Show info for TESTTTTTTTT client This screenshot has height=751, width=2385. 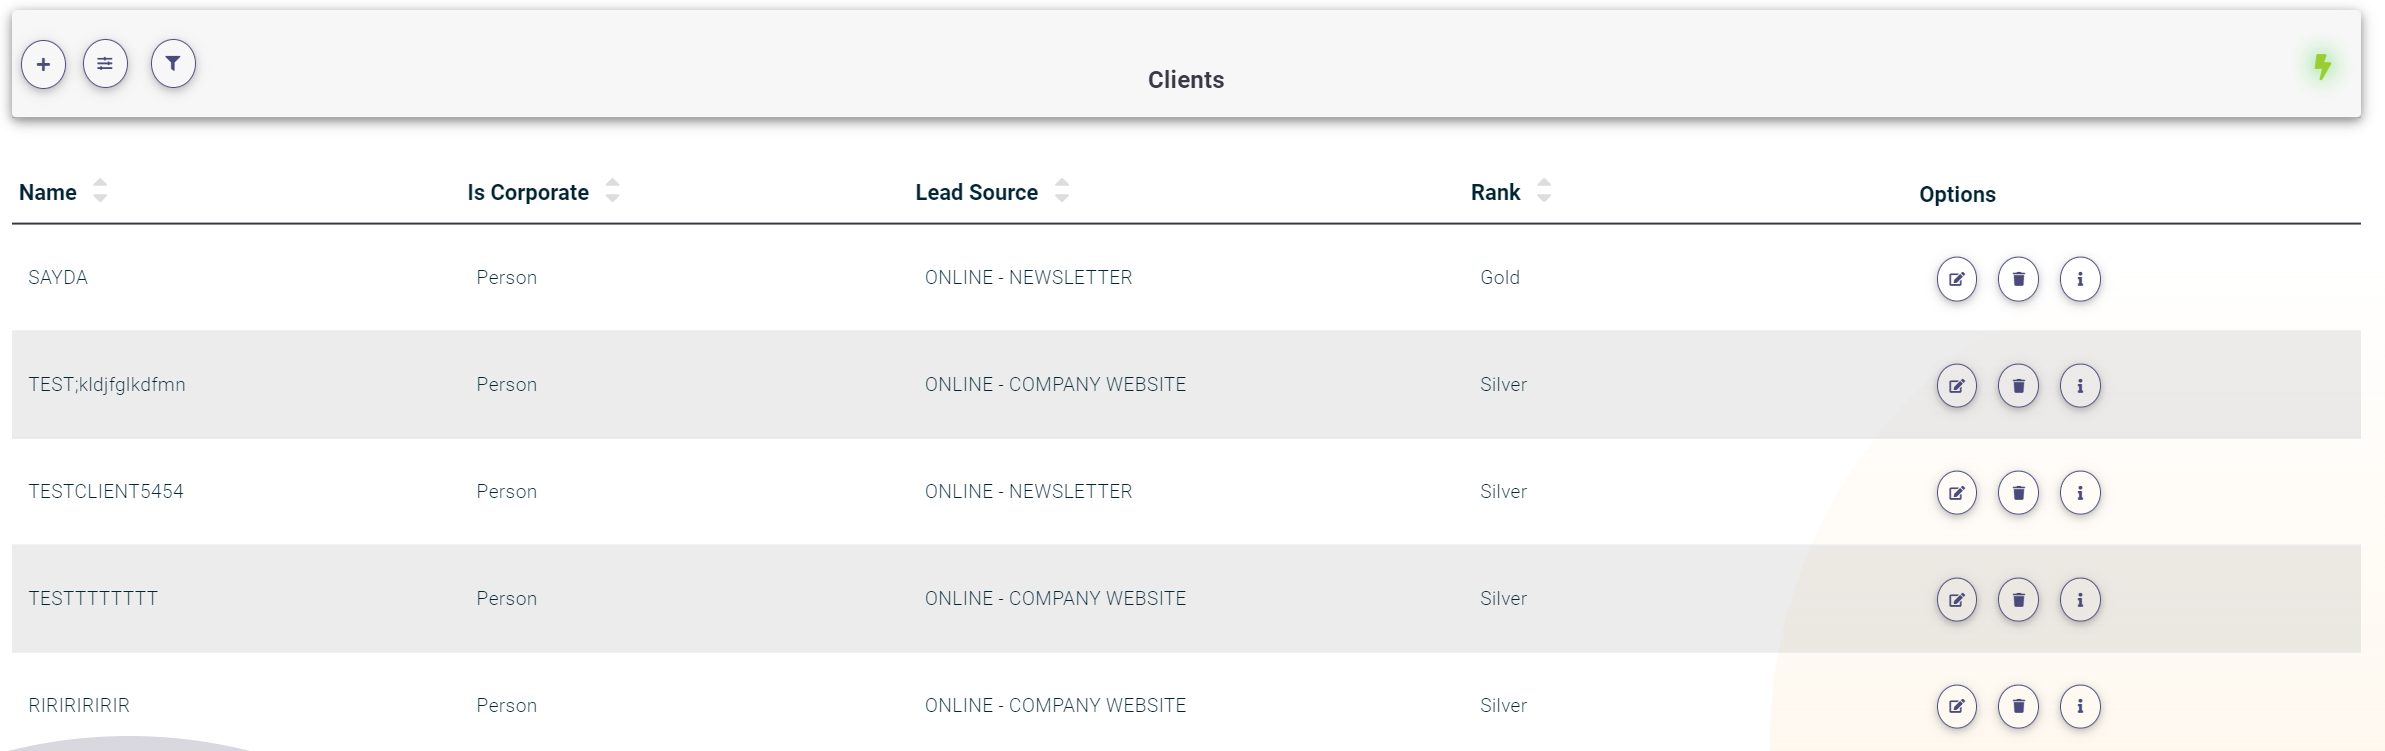click(x=2080, y=600)
